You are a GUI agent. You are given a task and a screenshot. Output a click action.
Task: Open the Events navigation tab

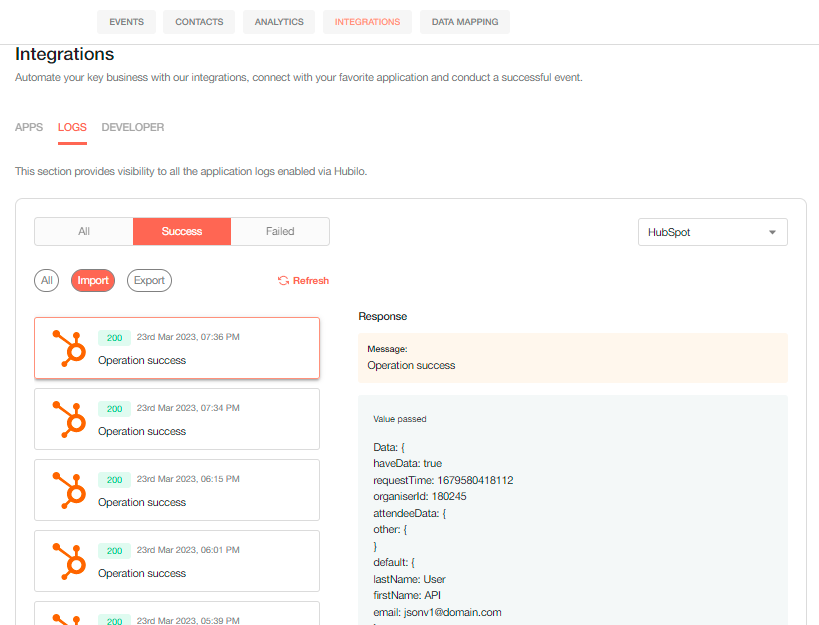pos(126,22)
